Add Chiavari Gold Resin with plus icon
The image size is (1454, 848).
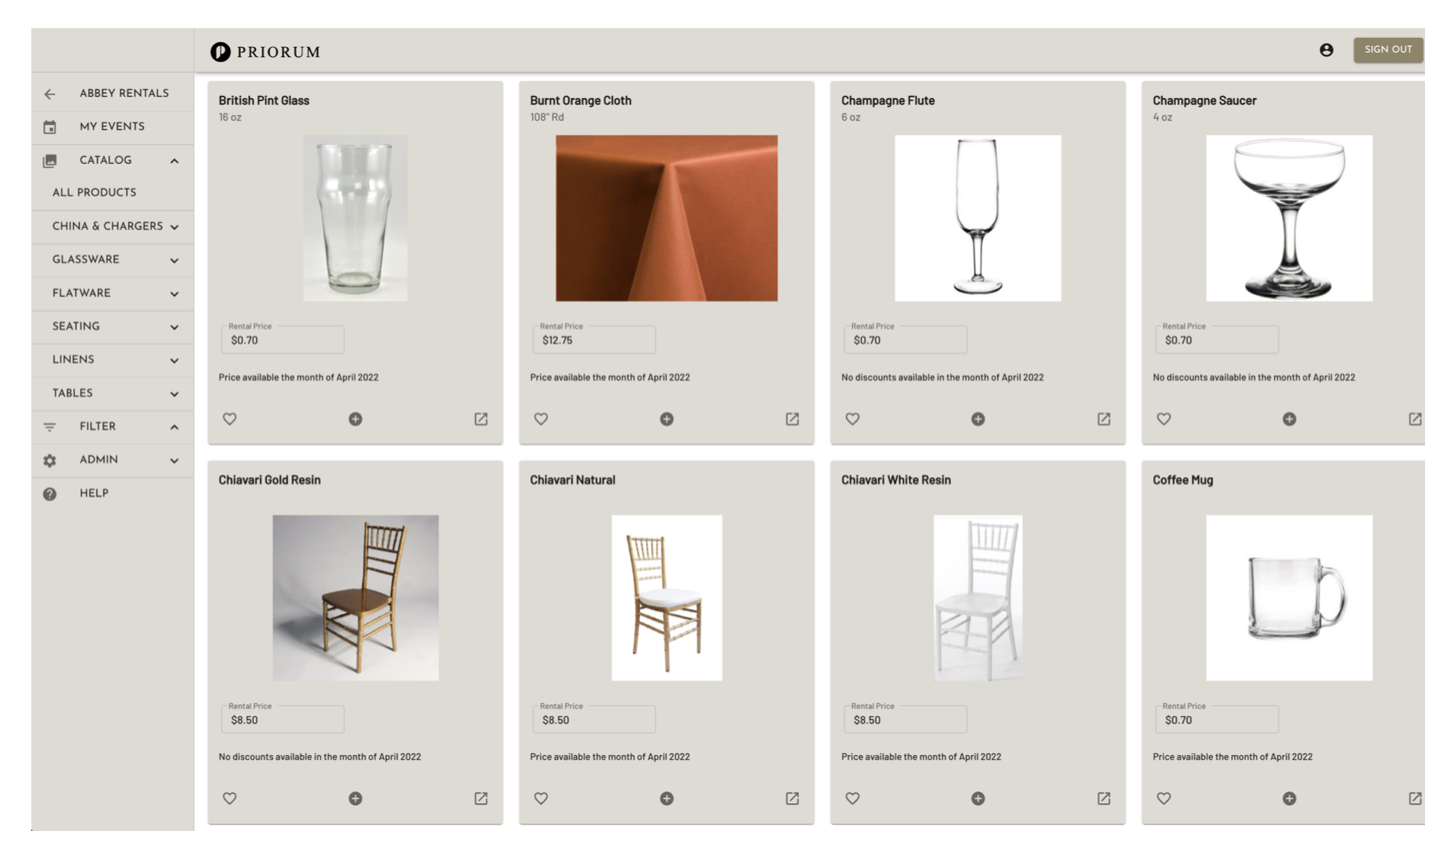click(x=355, y=799)
